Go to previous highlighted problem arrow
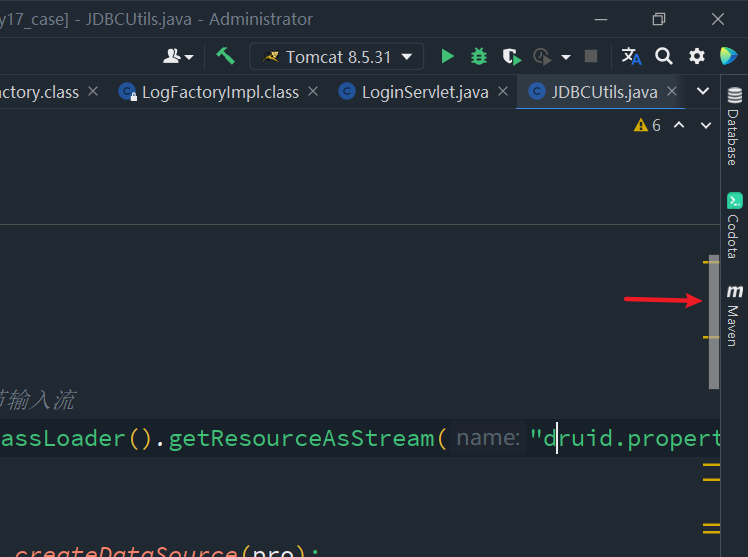 pyautogui.click(x=679, y=125)
